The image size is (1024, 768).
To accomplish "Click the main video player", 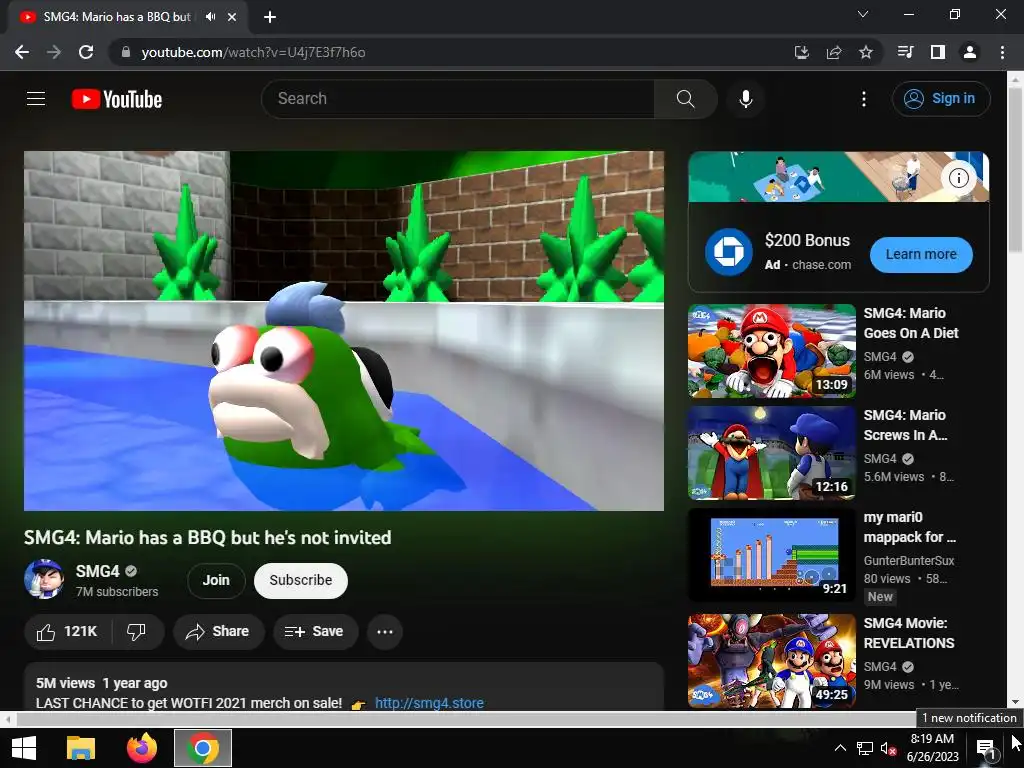I will pyautogui.click(x=344, y=330).
